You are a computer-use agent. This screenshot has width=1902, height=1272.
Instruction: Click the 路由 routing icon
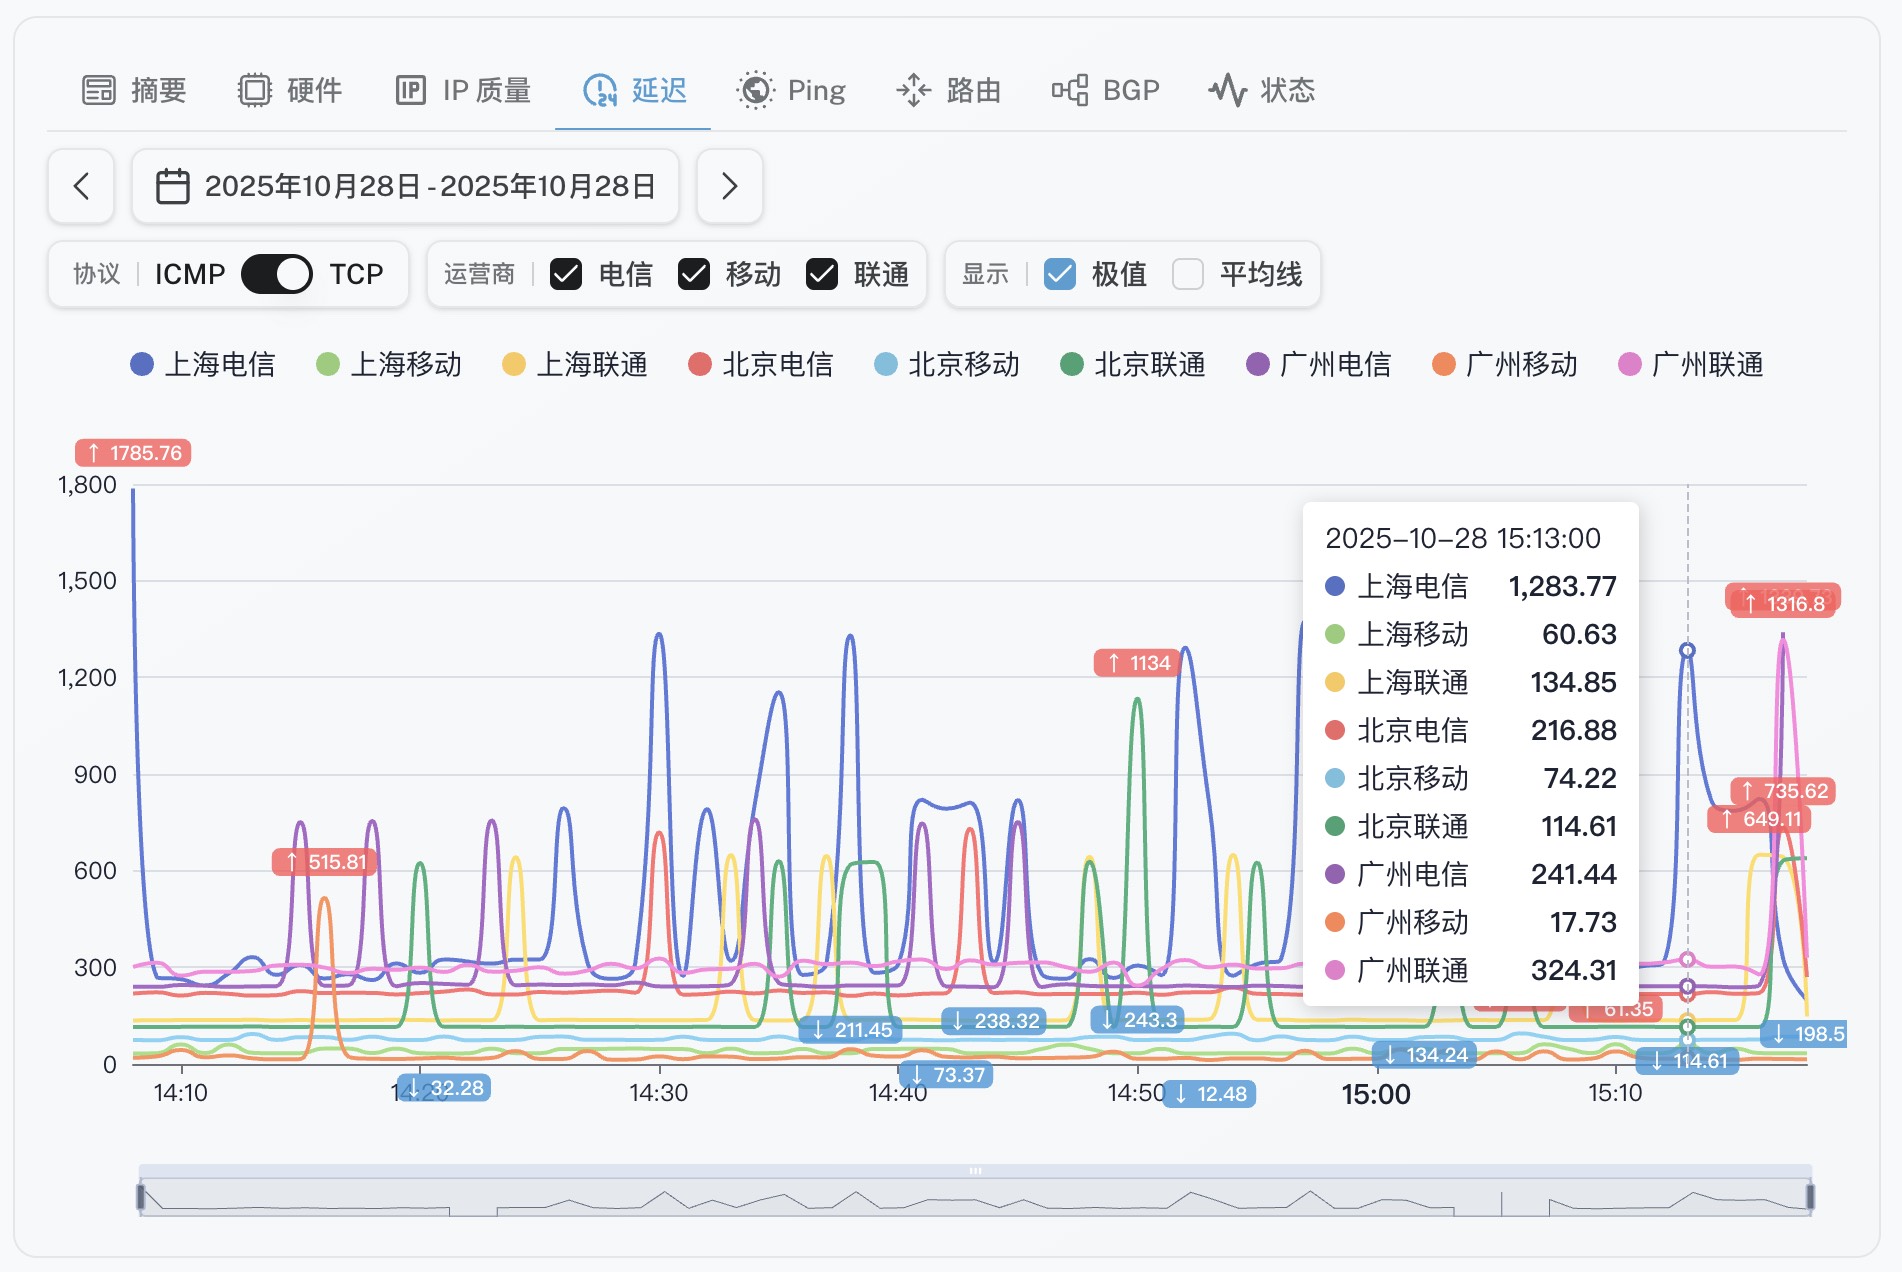coord(913,90)
